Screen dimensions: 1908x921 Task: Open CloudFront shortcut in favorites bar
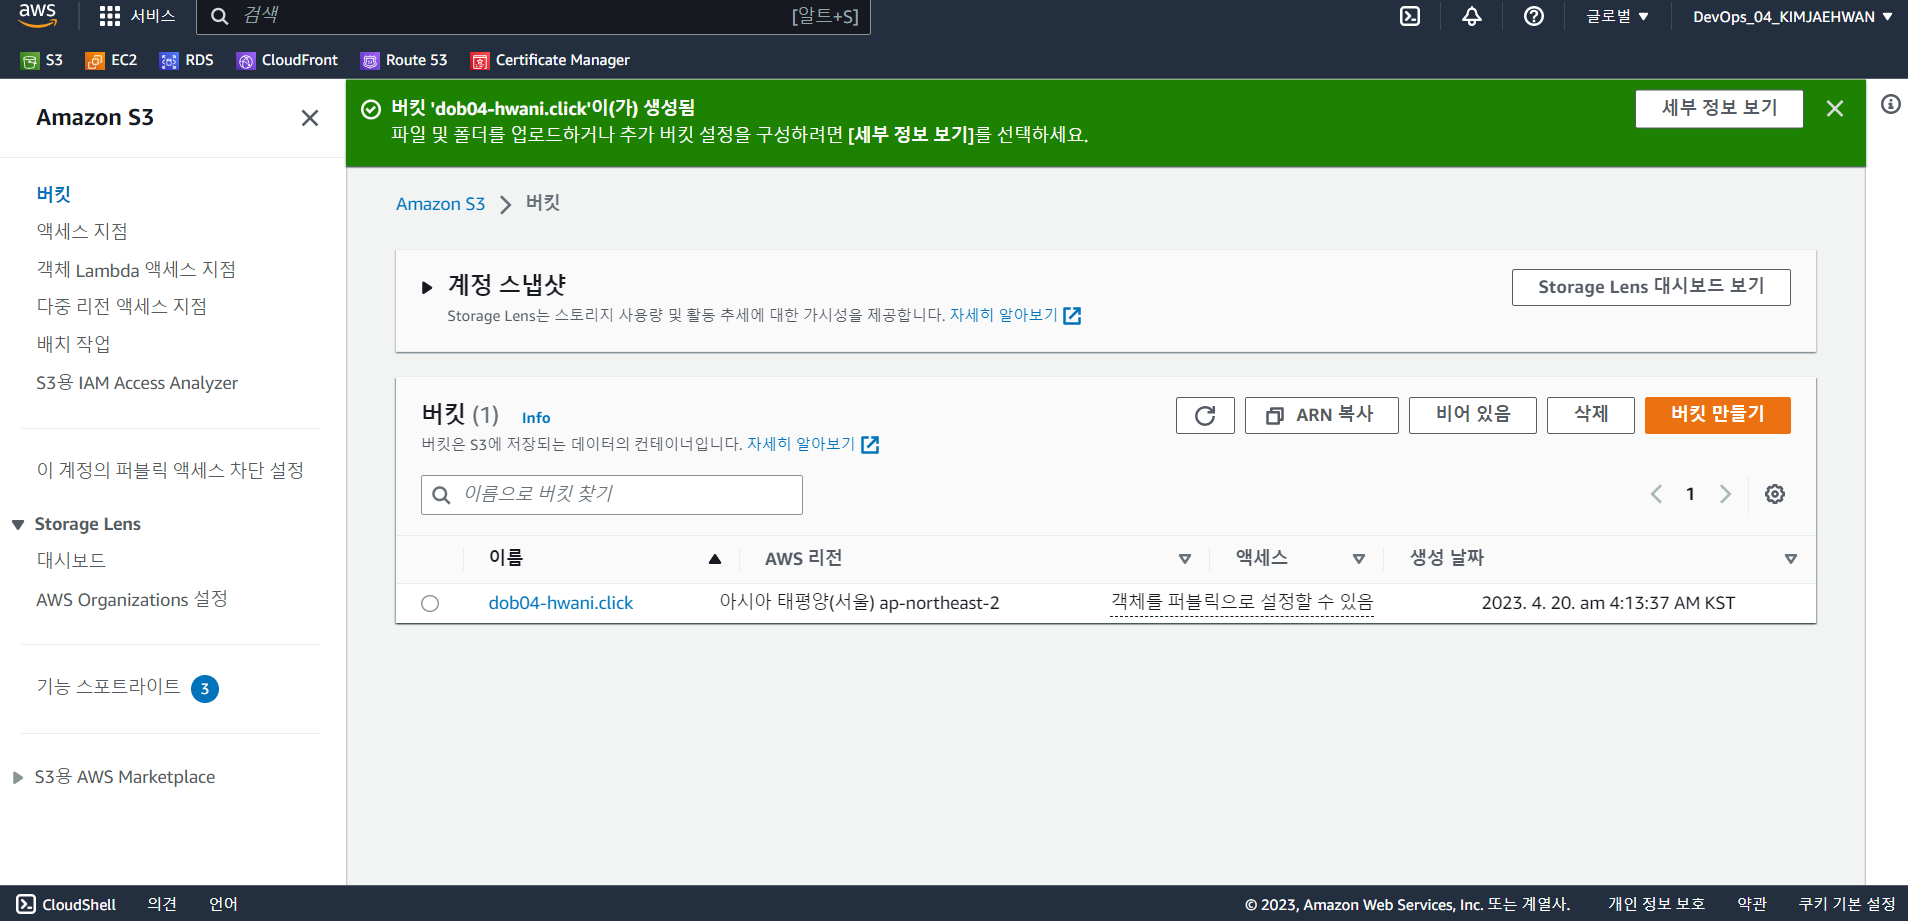click(x=287, y=60)
